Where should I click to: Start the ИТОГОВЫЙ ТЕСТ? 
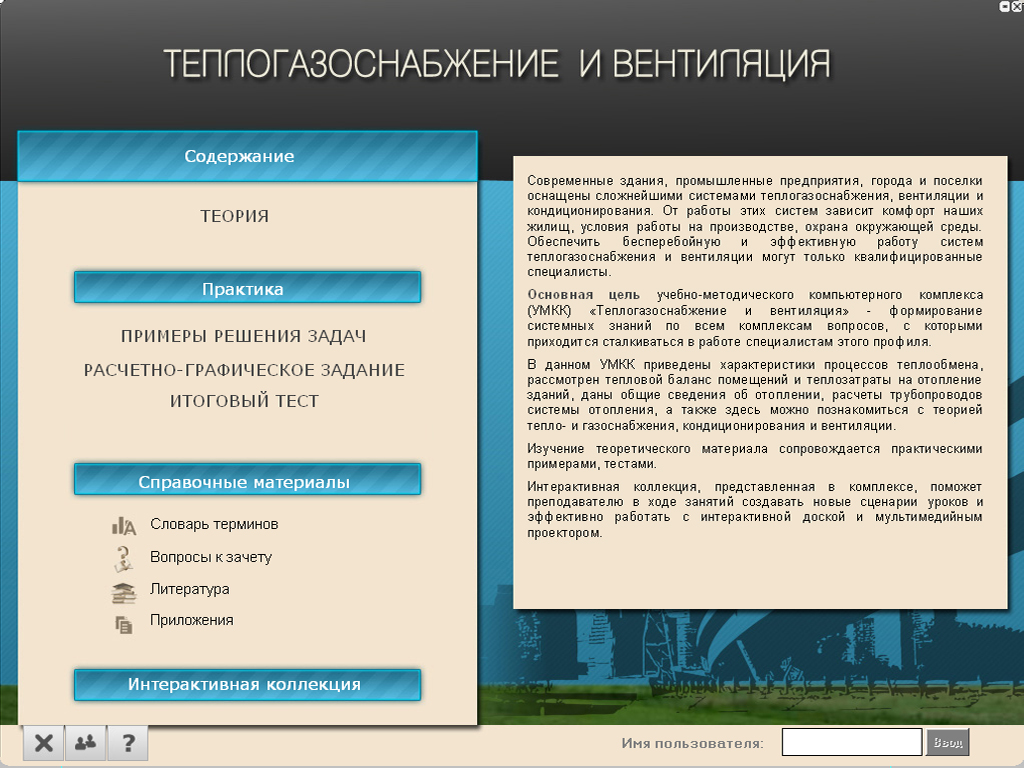[244, 401]
